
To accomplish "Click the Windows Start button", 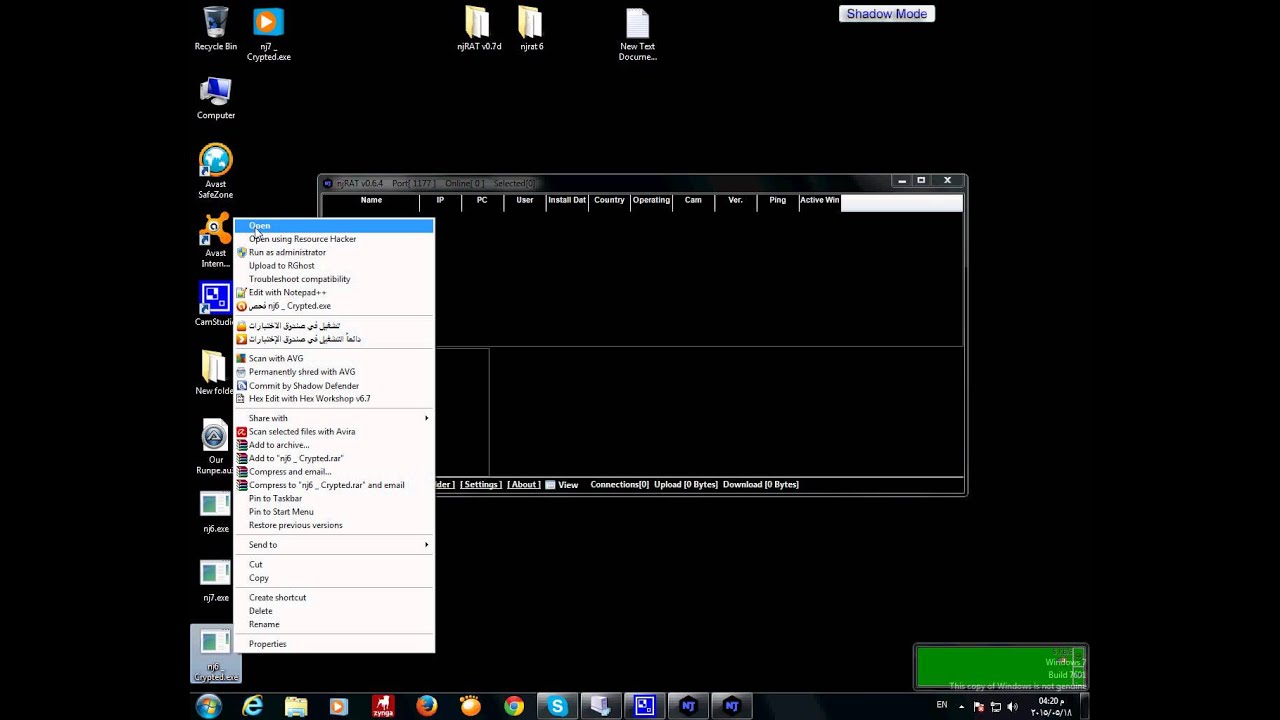I will [x=208, y=706].
